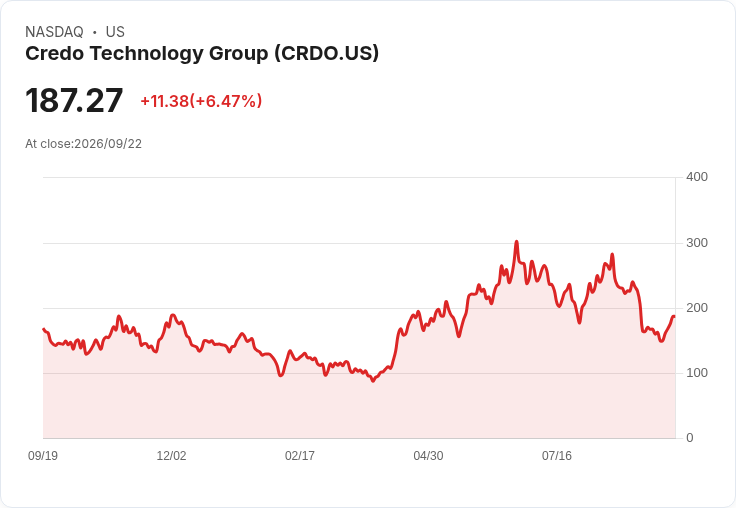The image size is (736, 508).
Task: Click the Credo Technology Group (CRDO.US) title
Action: [202, 54]
